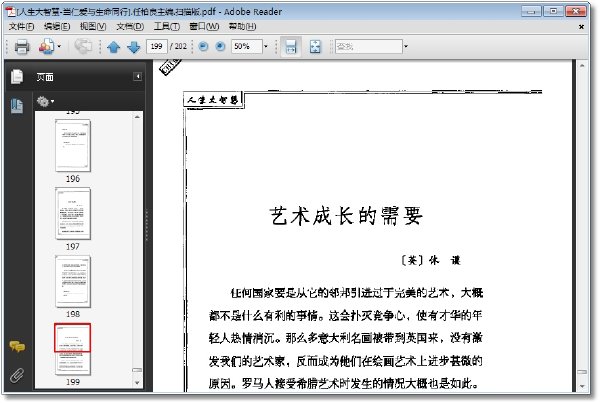Open the 文档(D) menu
Screen dimensions: 600x404
[130, 26]
